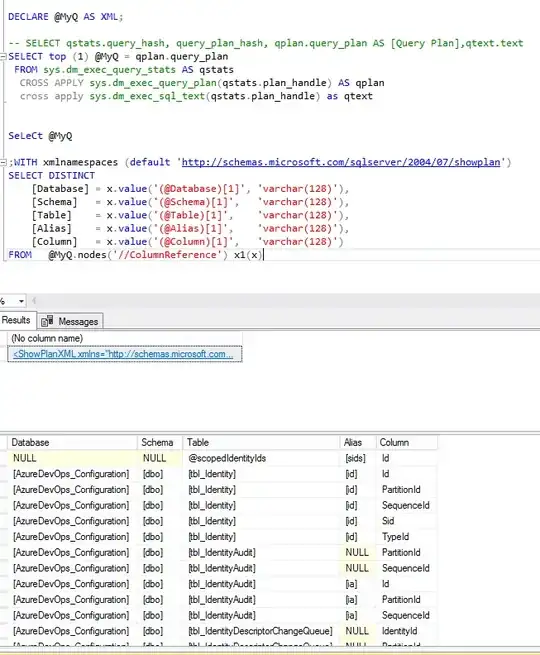Place cursor at end of FROM @MyQ.nodes line

[263, 255]
